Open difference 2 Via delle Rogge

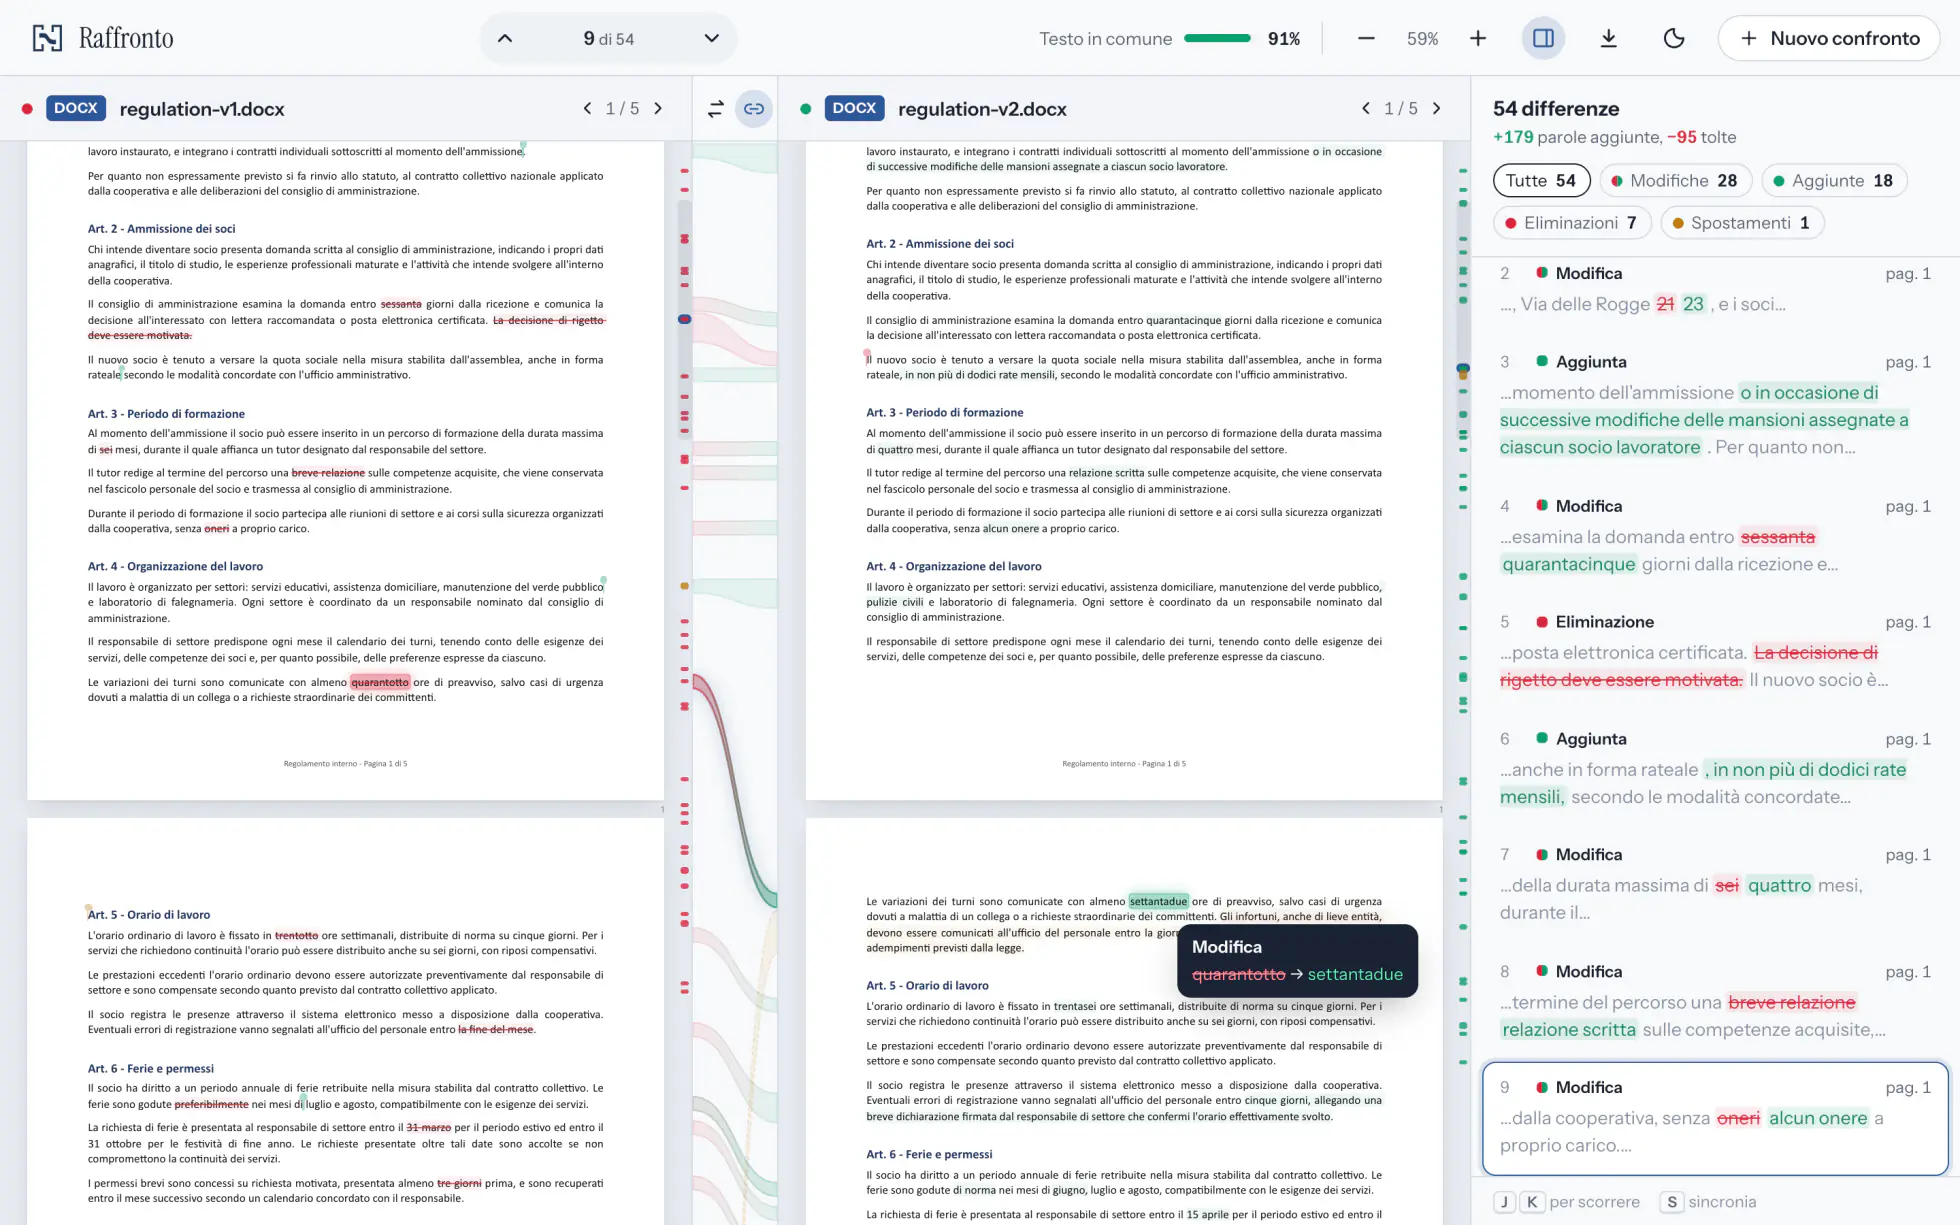(1715, 290)
